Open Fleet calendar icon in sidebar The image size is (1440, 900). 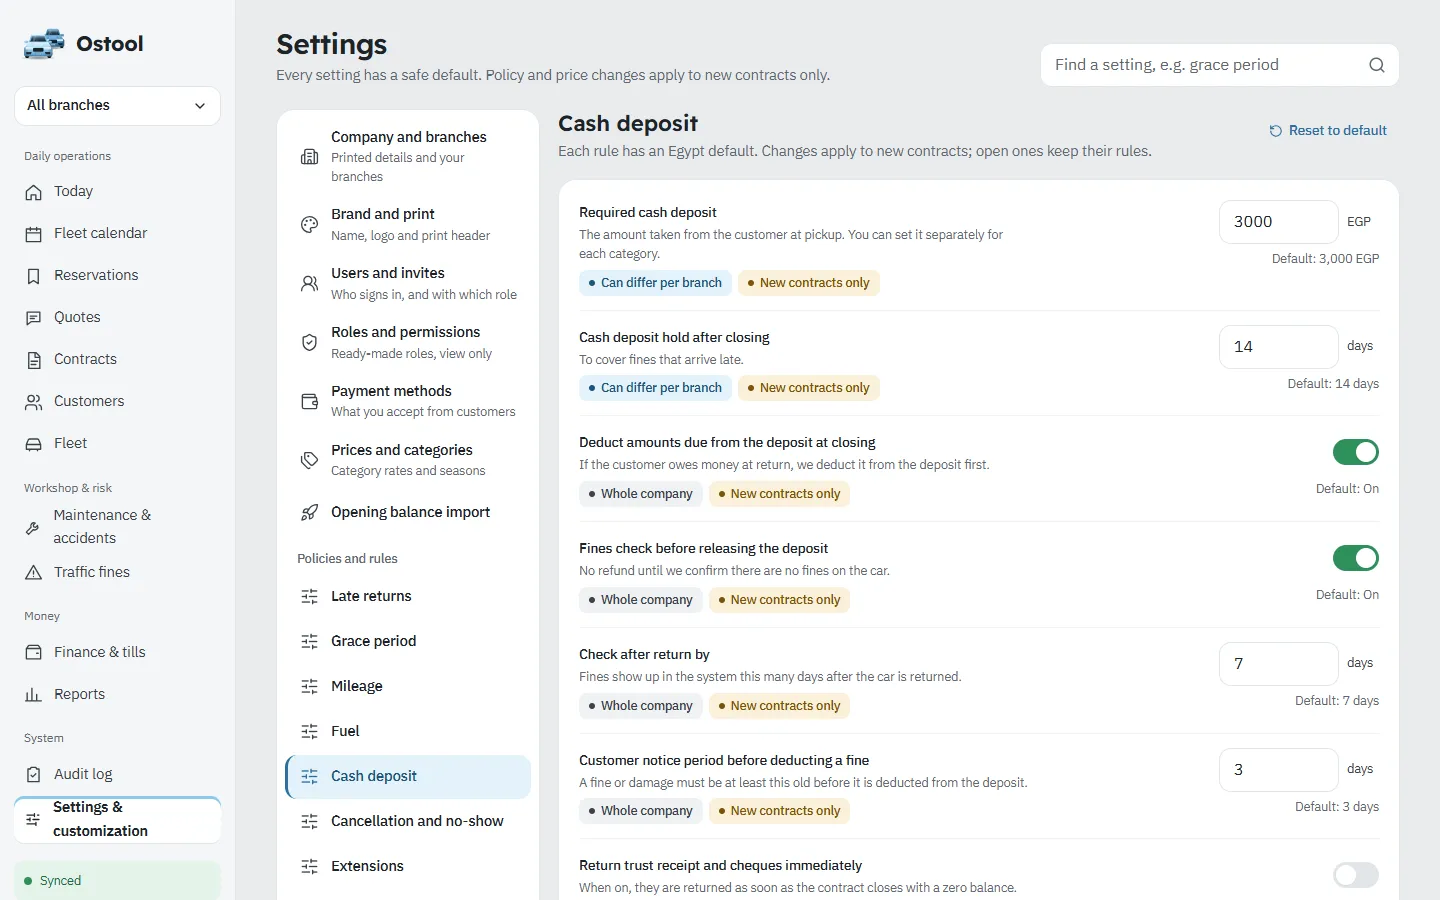coord(34,234)
